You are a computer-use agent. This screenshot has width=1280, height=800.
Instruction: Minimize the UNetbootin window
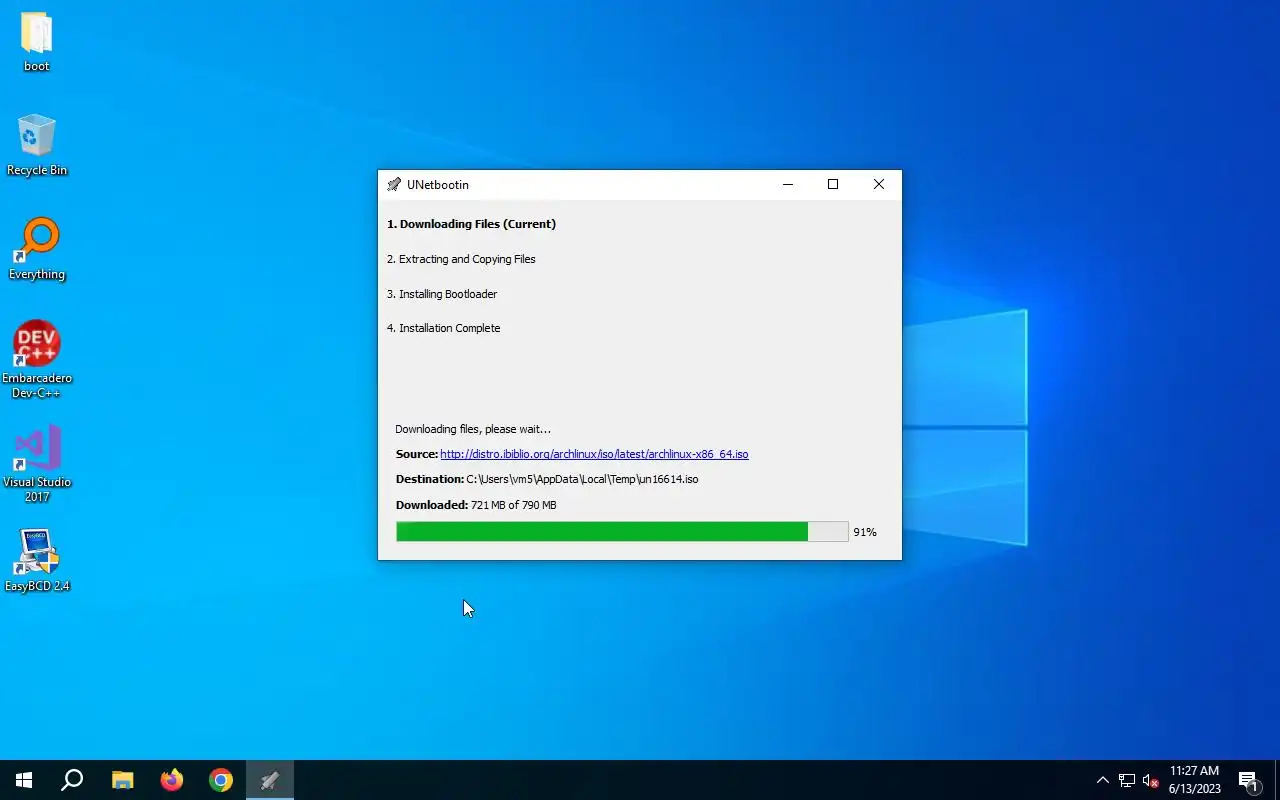click(788, 184)
